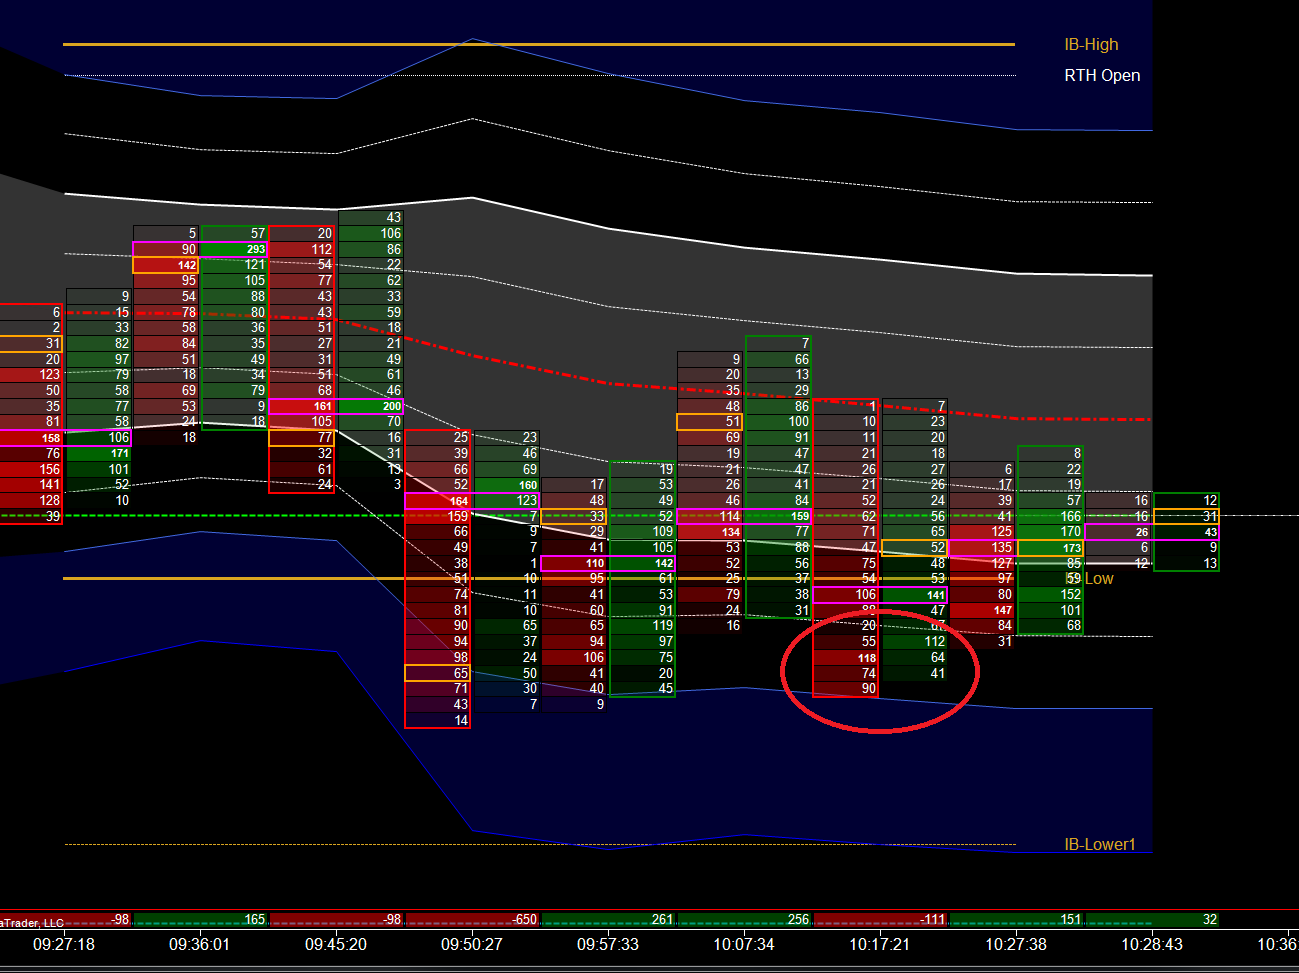Choose the 10:27:38 time axis label
1299x973 pixels.
1016,944
